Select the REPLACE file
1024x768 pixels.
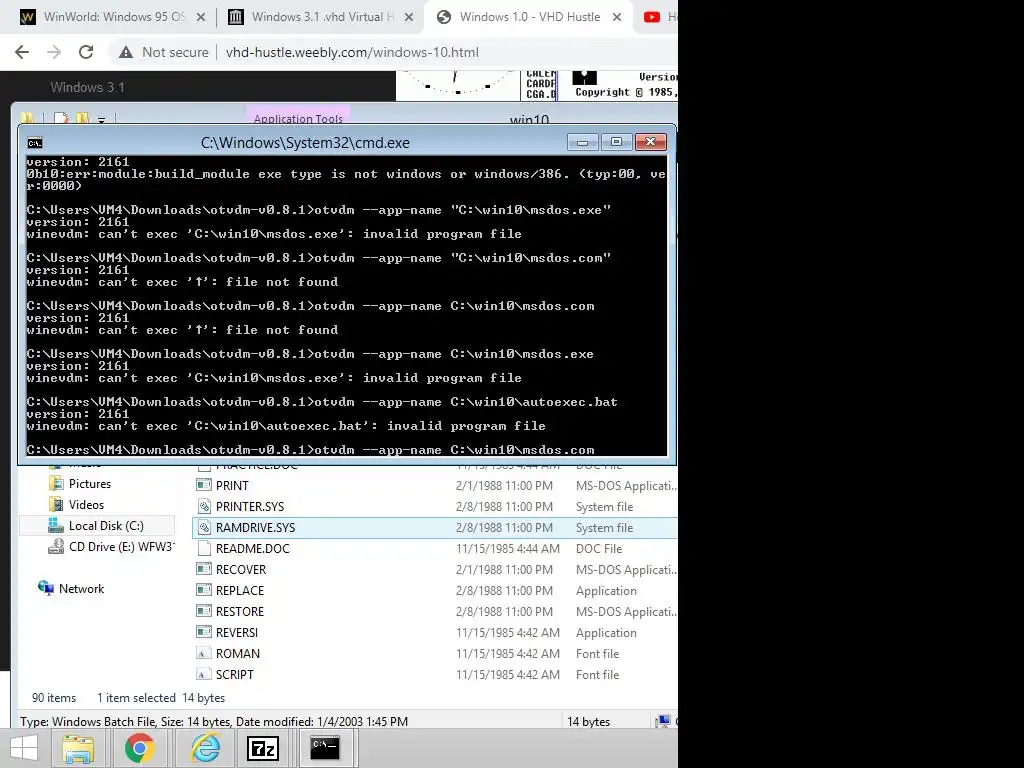coord(240,590)
